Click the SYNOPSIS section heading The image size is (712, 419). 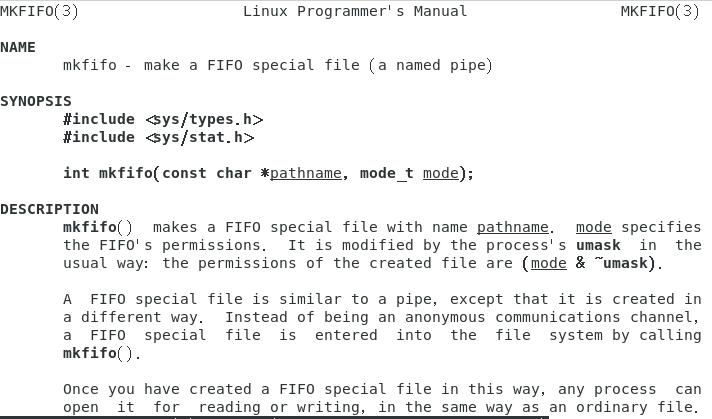36,101
